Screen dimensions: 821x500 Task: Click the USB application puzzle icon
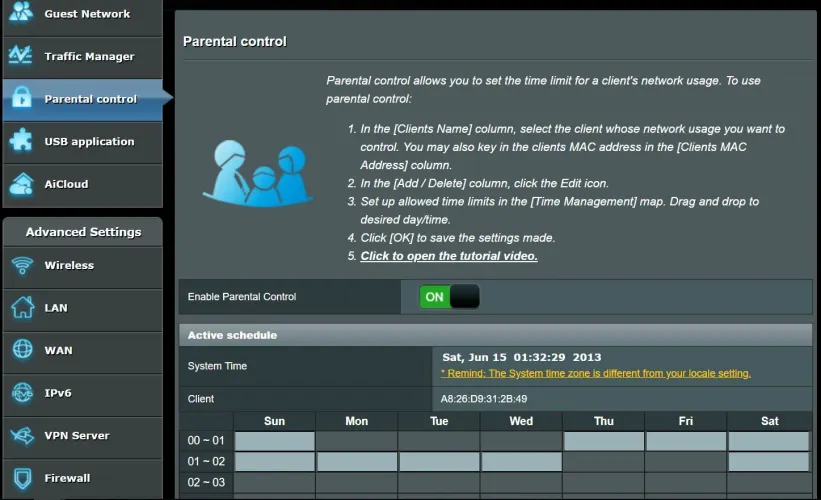22,141
